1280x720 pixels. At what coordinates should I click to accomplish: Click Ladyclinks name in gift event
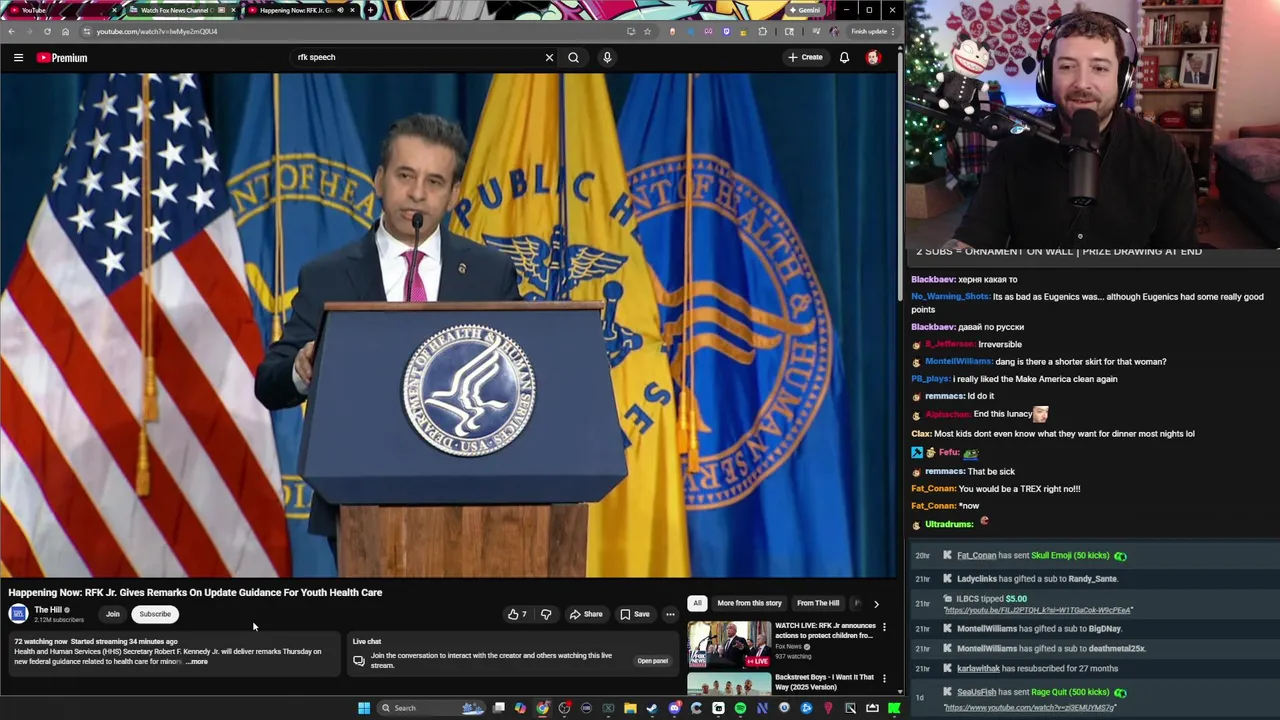pos(976,579)
